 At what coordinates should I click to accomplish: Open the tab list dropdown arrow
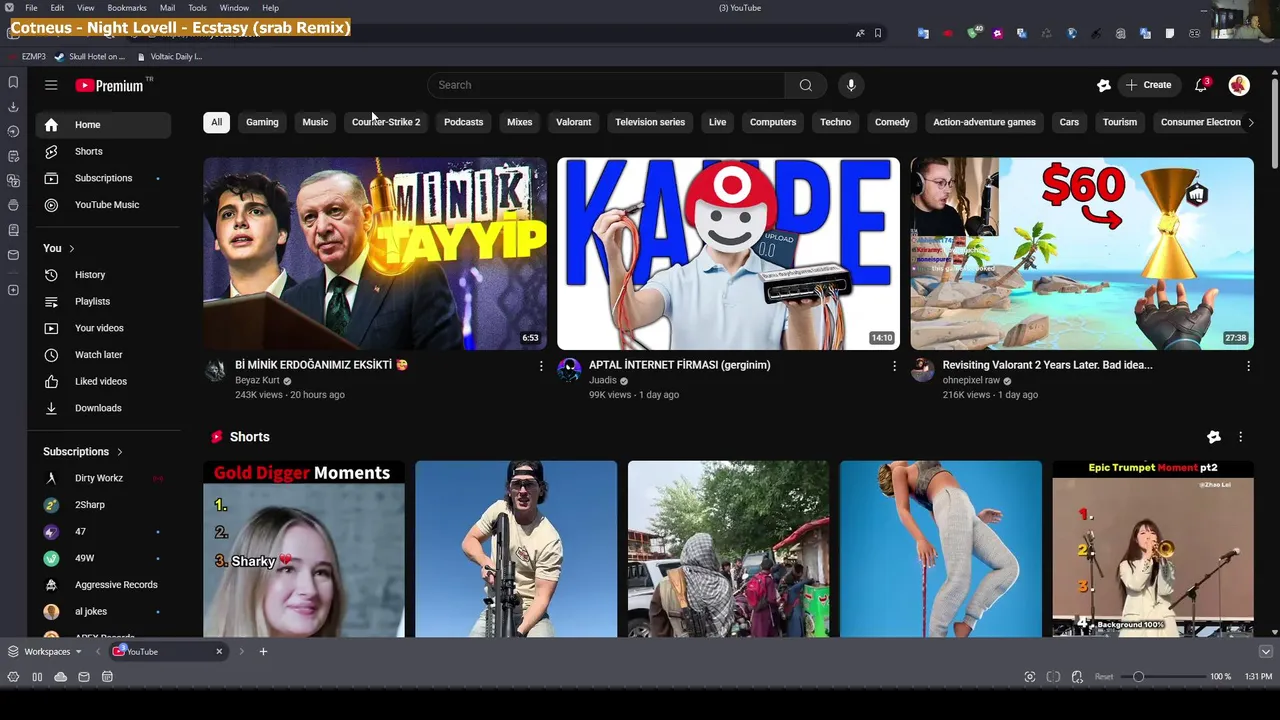(x=1265, y=651)
